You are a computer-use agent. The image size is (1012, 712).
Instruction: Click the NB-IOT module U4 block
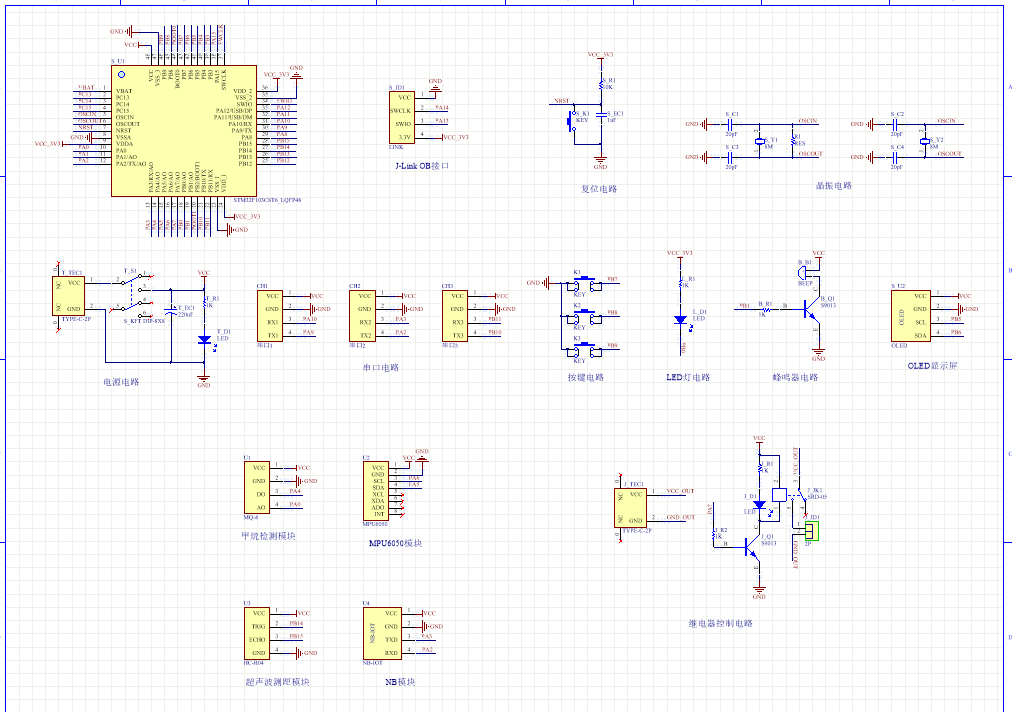376,632
